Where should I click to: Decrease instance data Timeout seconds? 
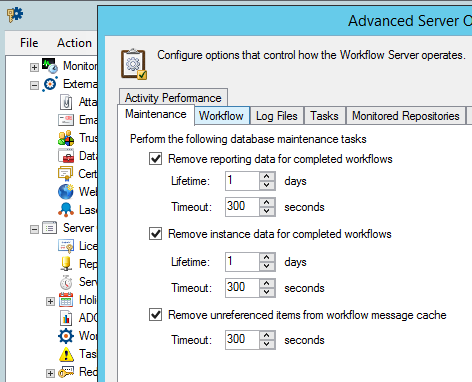tap(267, 292)
